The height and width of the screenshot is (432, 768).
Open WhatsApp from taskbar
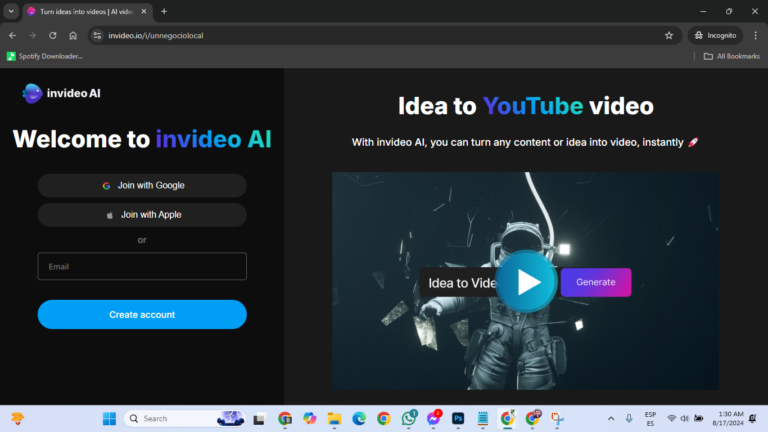tap(409, 419)
